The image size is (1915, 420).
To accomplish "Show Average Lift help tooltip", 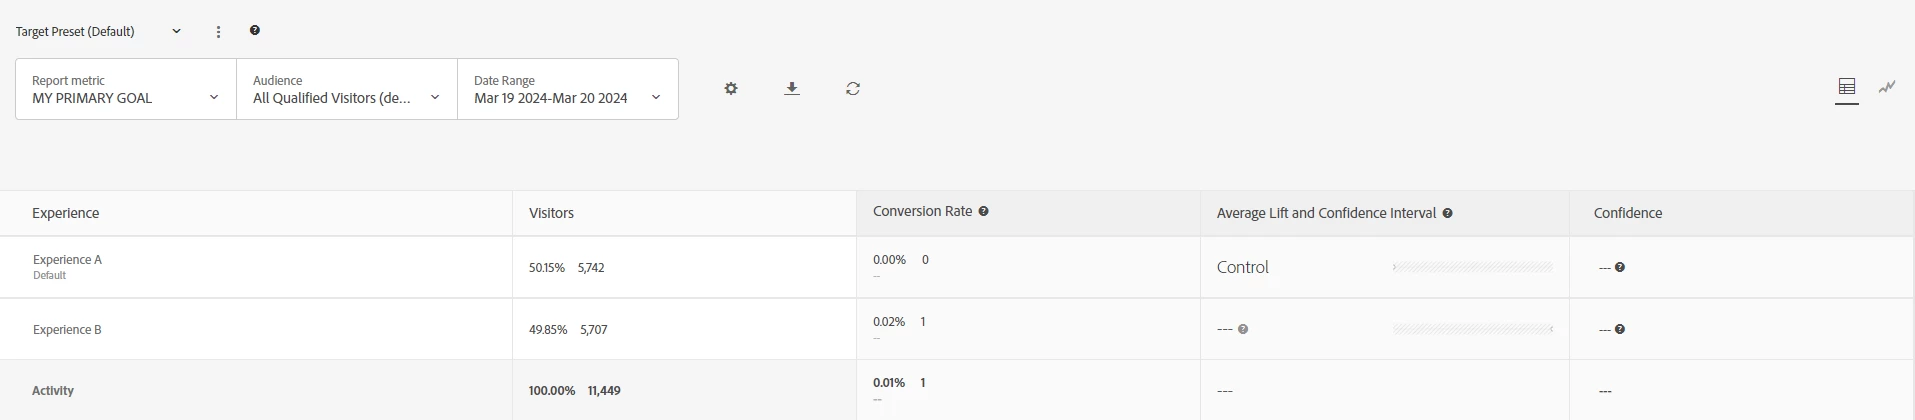I will click(x=1448, y=214).
